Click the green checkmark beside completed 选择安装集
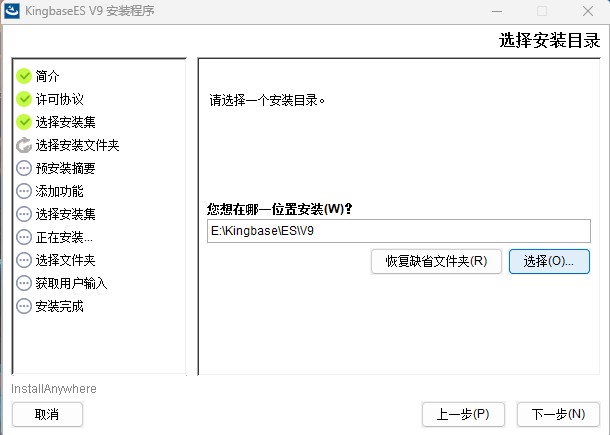 point(24,122)
